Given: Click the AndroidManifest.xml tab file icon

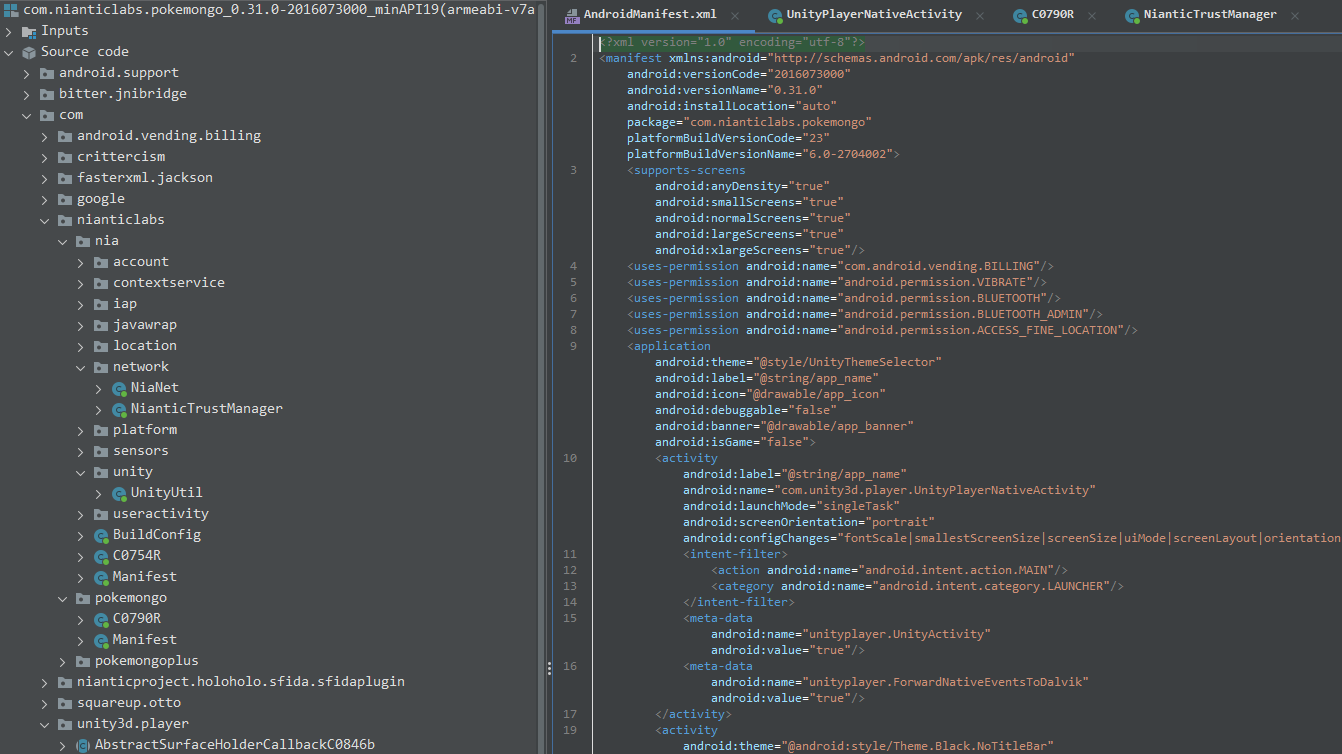Looking at the screenshot, I should point(572,16).
